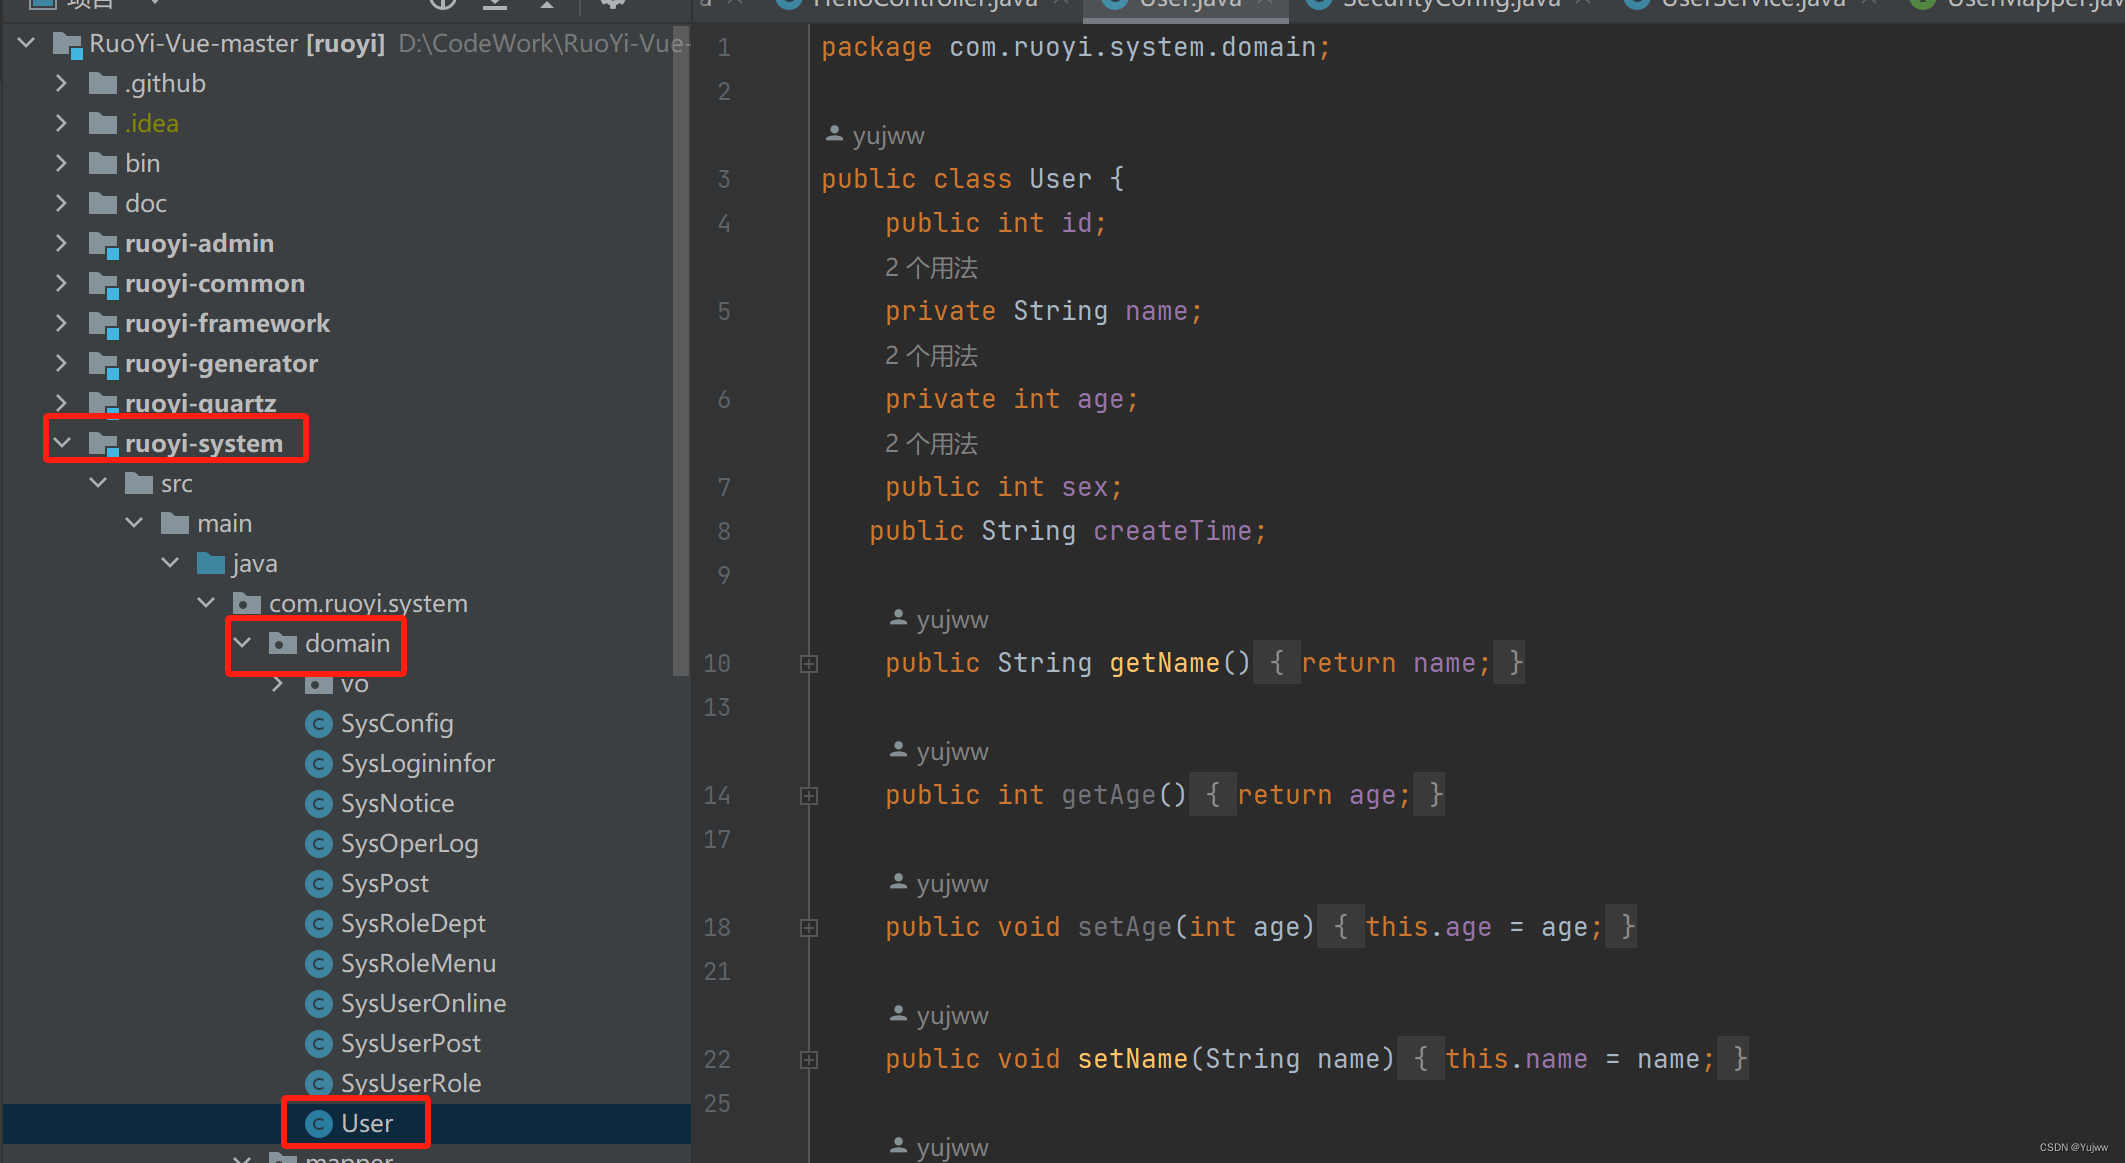2125x1163 pixels.
Task: Click yujww author hint above getAge
Action: pyautogui.click(x=951, y=752)
